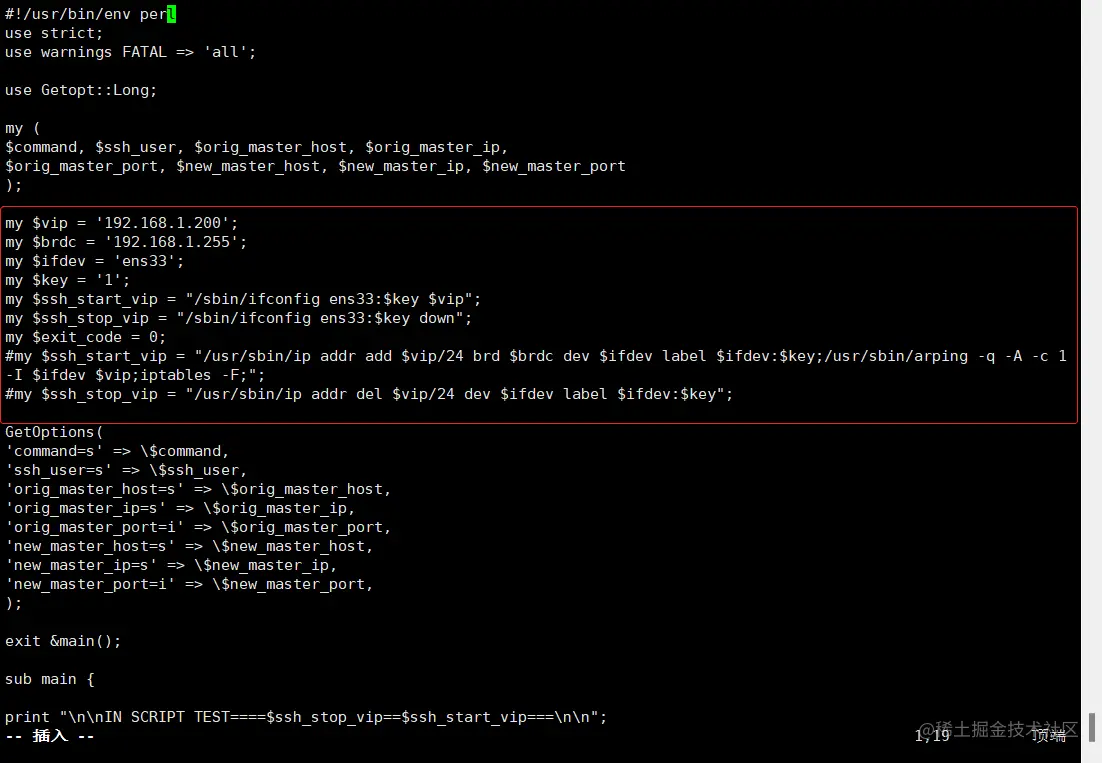Image resolution: width=1102 pixels, height=763 pixels.
Task: Click the '192.168.1.200' vip value
Action: point(162,223)
